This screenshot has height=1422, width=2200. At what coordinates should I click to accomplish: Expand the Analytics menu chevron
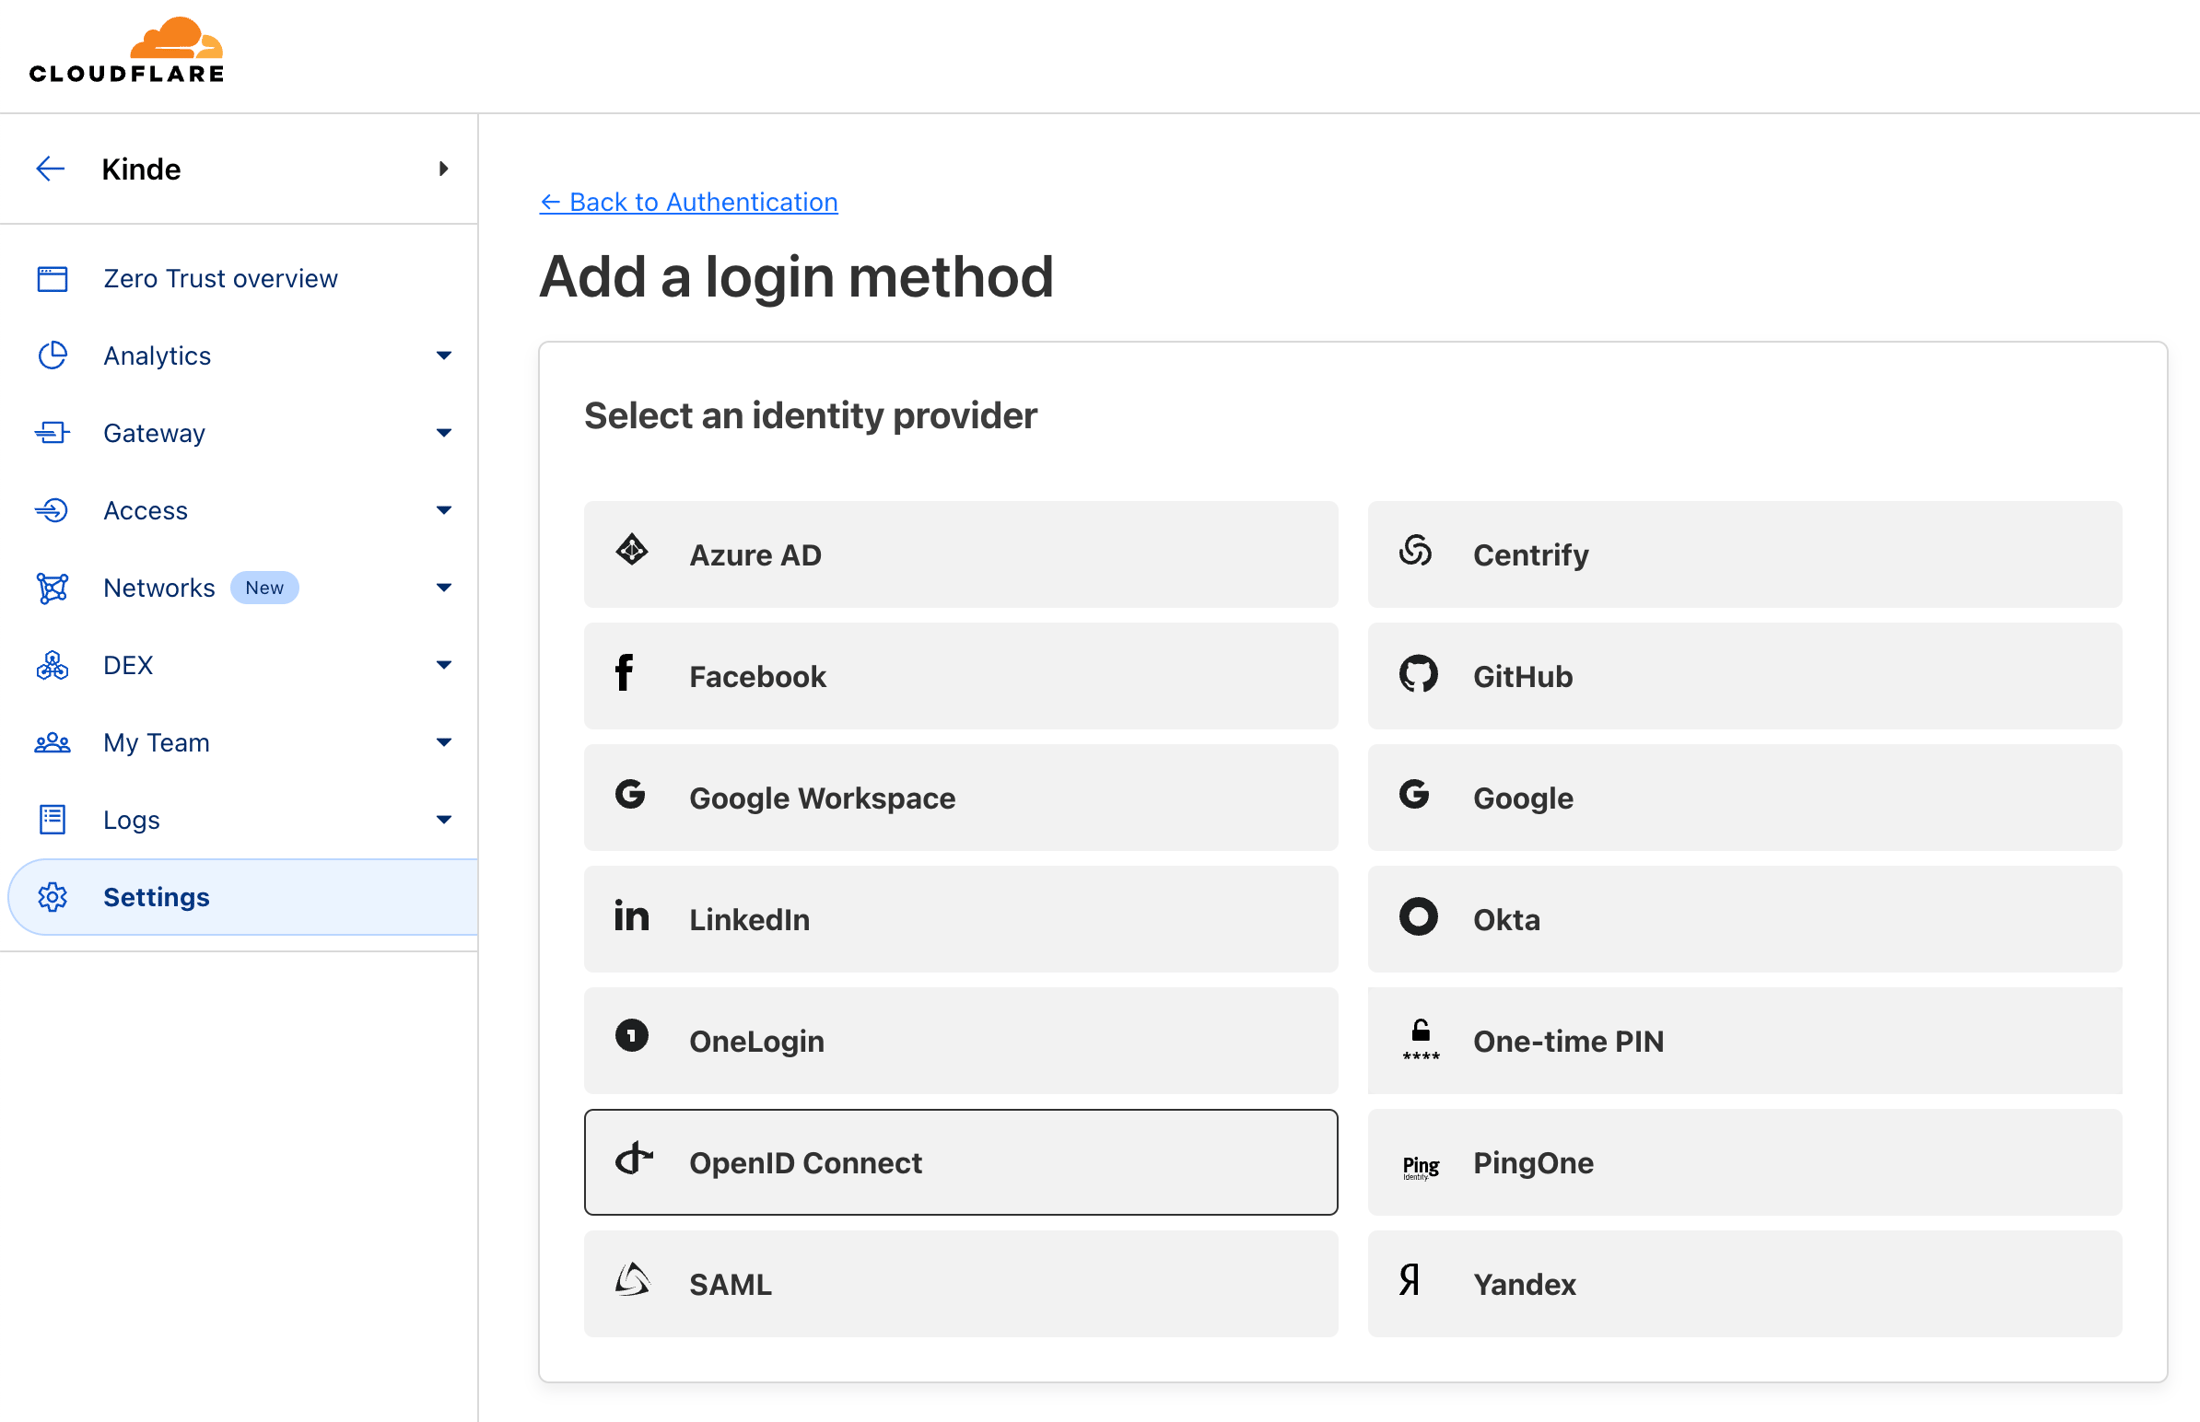coord(443,355)
